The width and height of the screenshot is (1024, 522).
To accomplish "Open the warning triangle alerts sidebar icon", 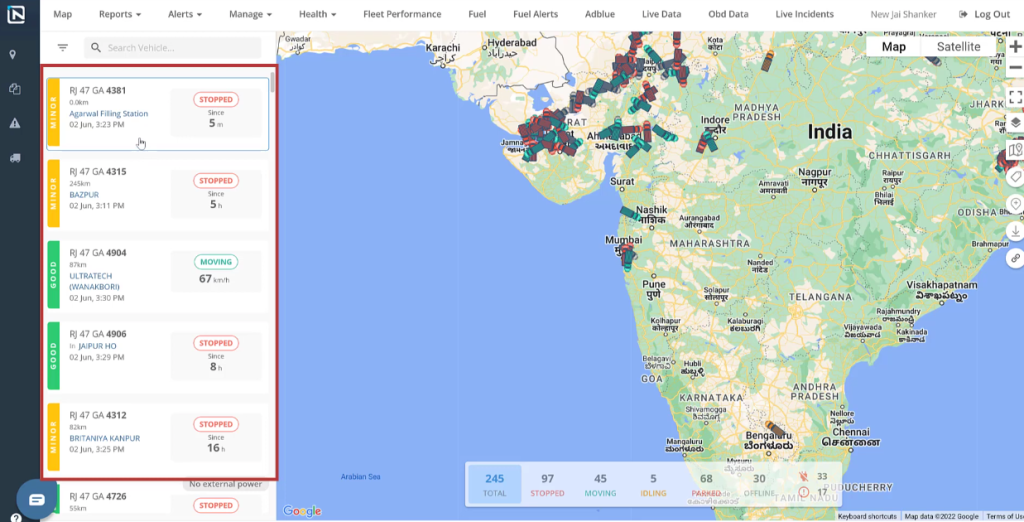I will (x=14, y=123).
